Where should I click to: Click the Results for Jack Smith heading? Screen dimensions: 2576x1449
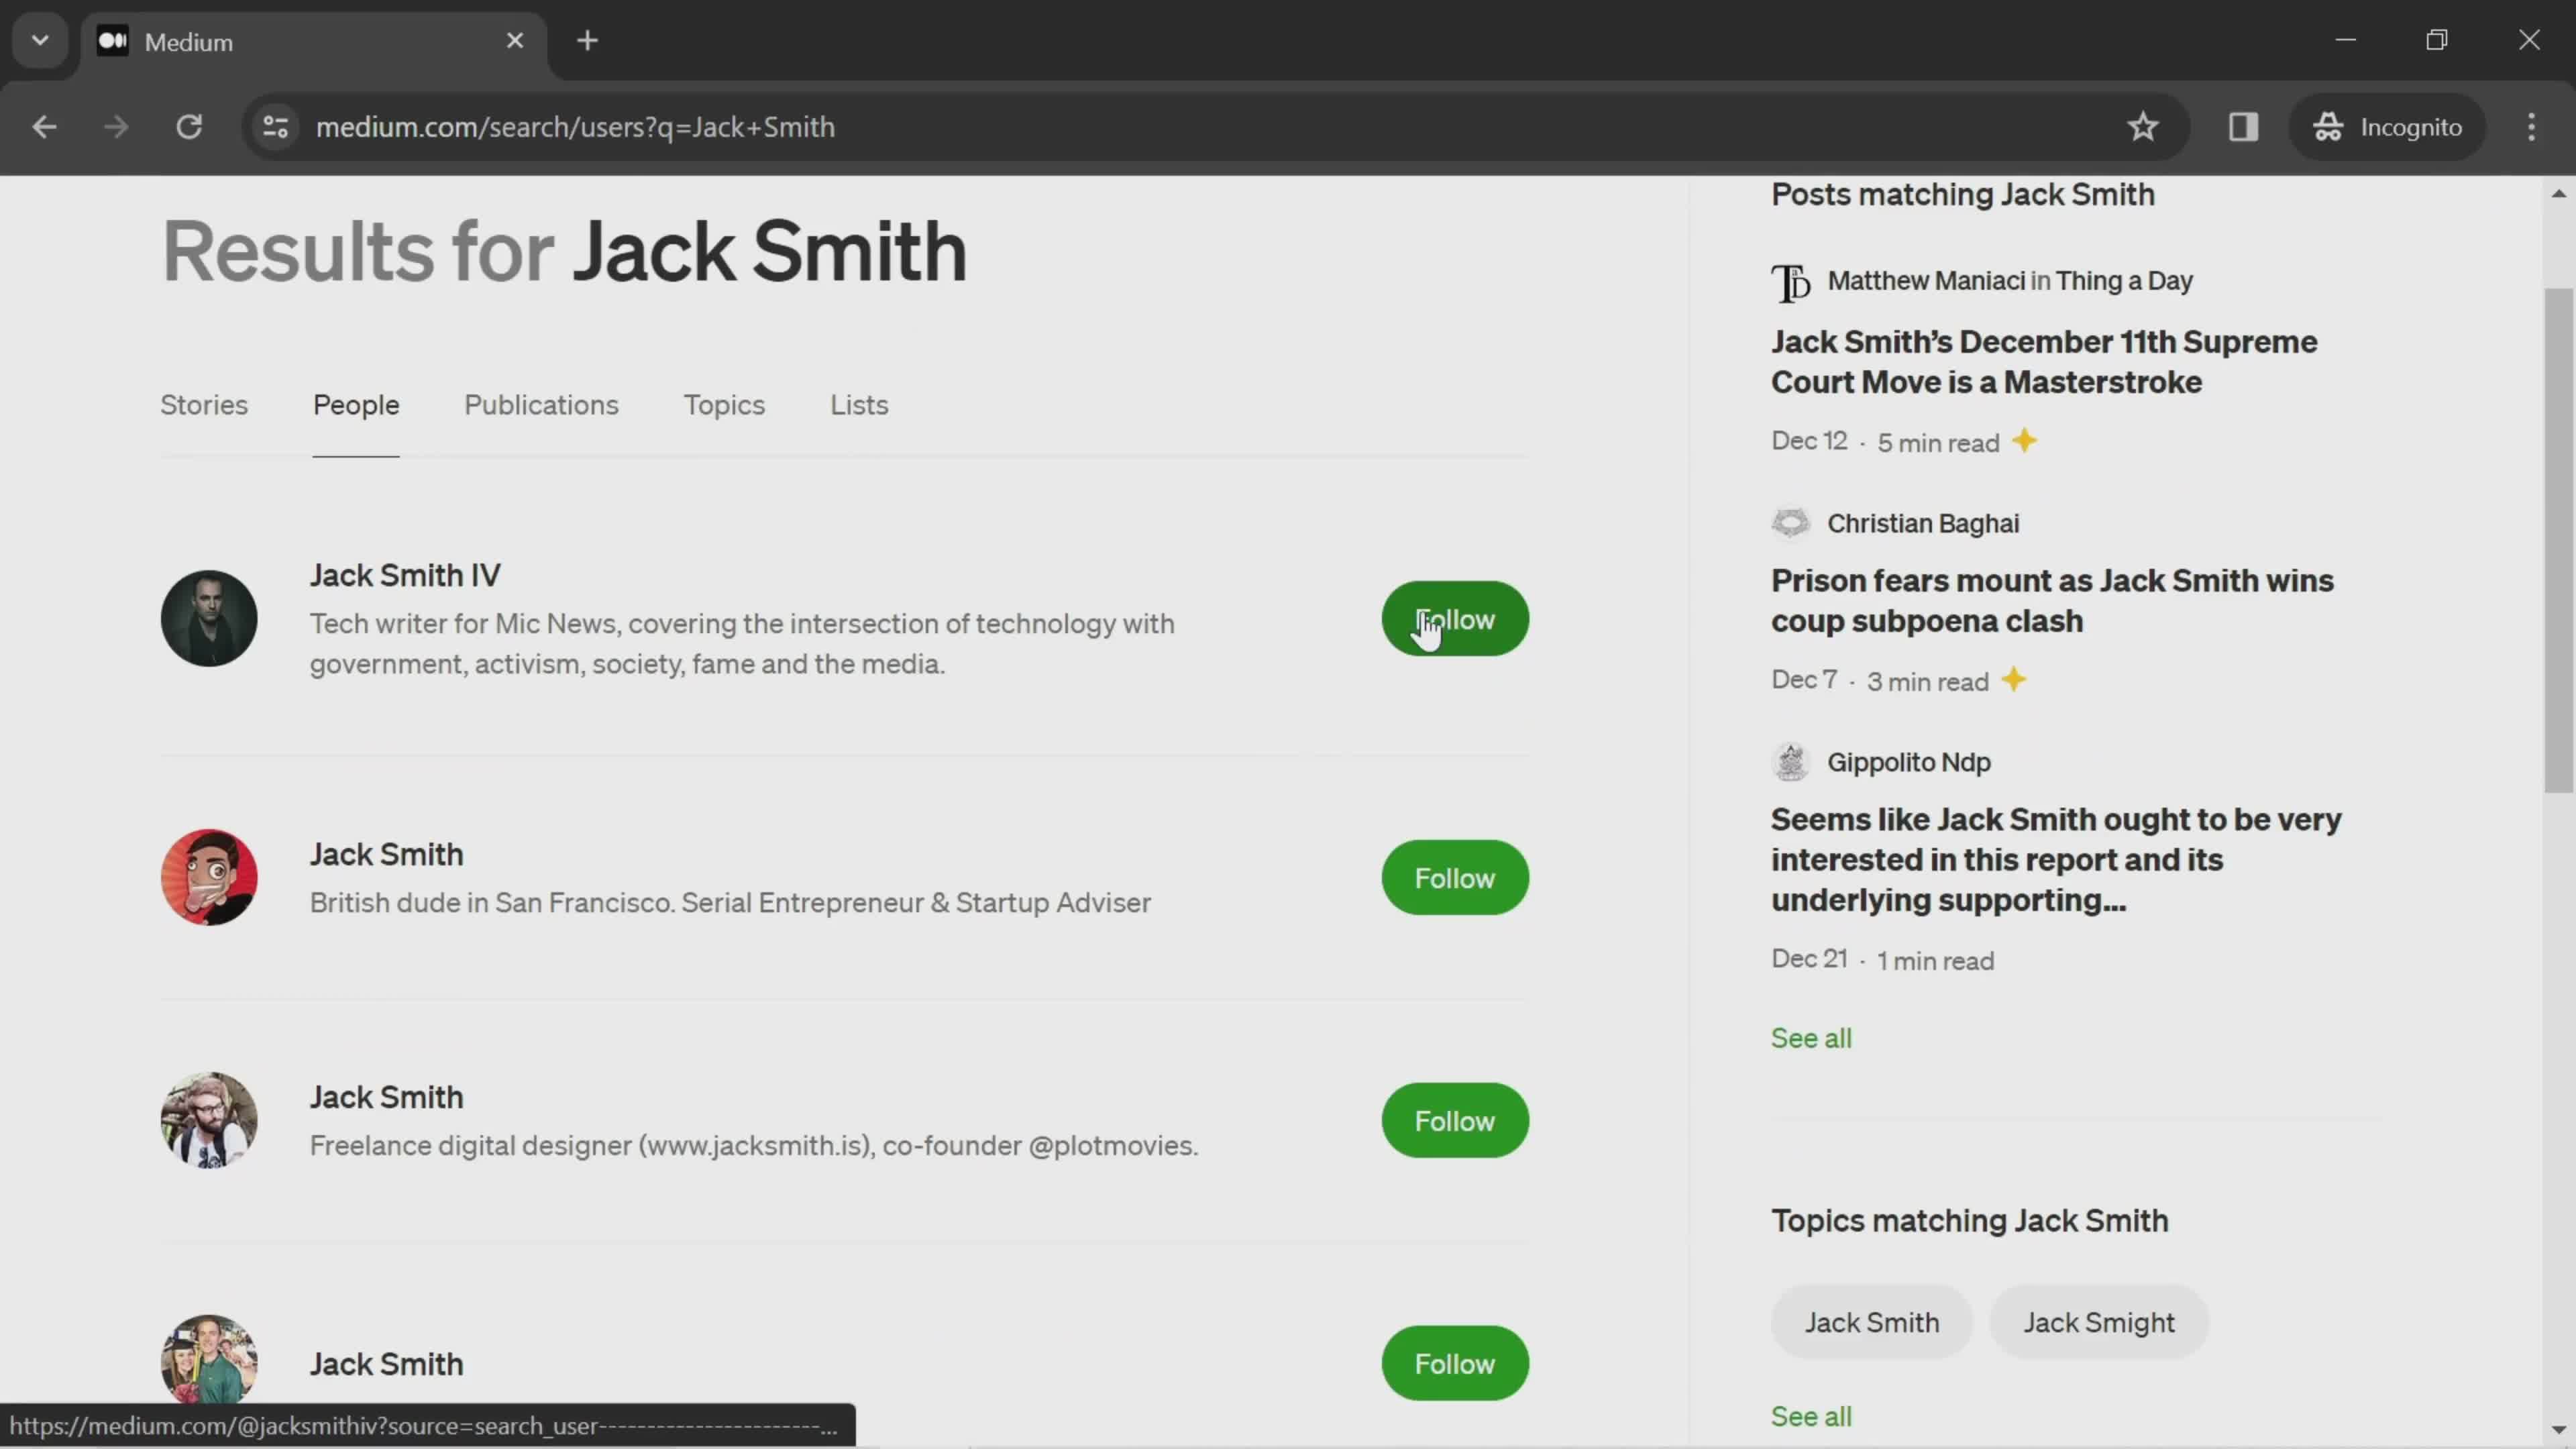pos(564,252)
